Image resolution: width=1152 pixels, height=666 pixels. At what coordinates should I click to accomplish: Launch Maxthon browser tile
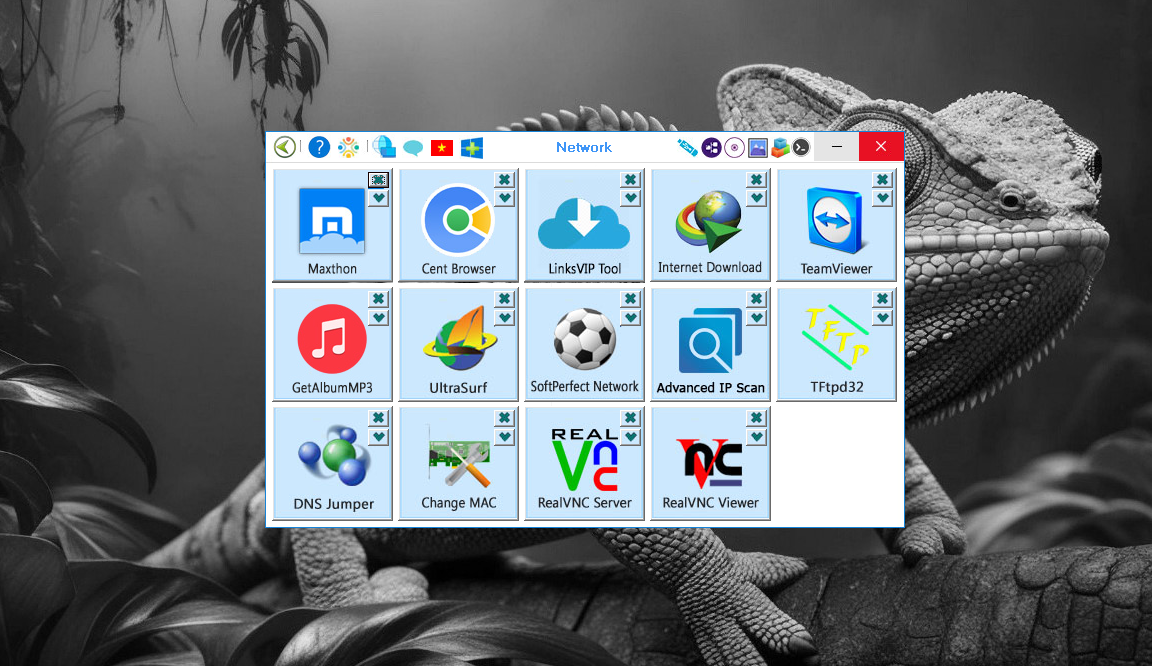332,226
